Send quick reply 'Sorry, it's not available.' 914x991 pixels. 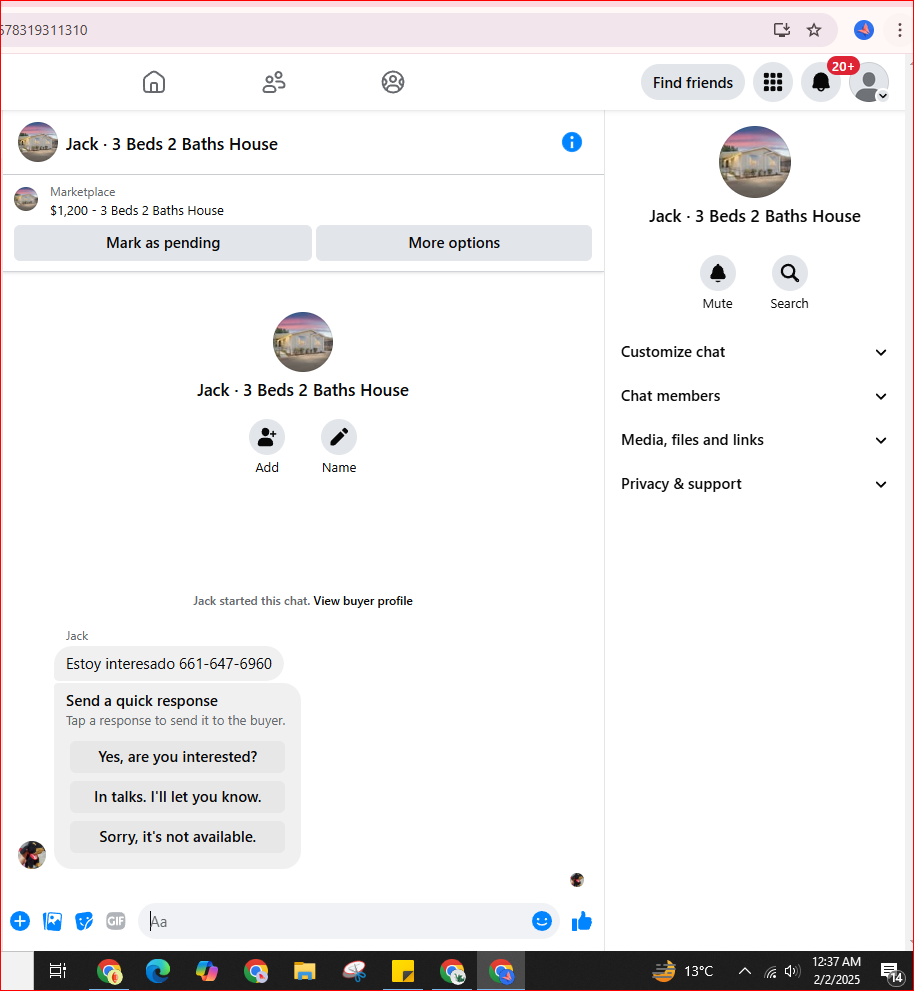(x=178, y=837)
